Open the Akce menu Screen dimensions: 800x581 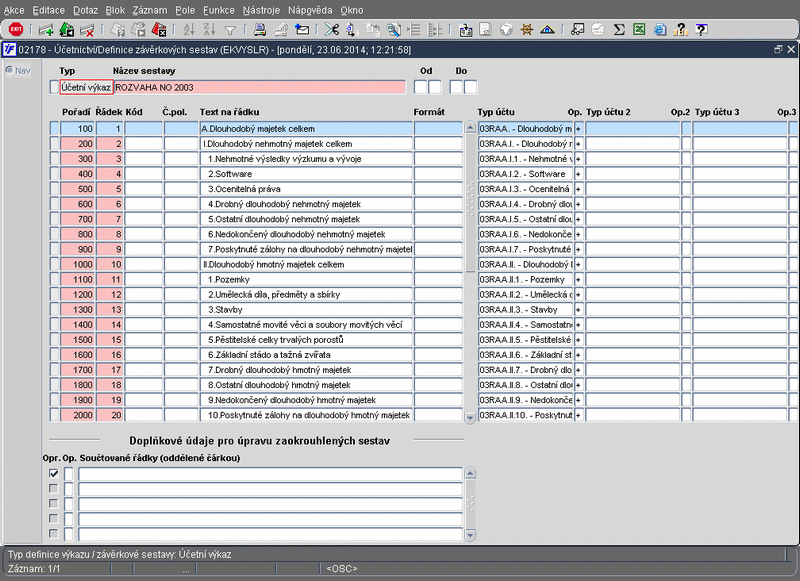tap(14, 10)
